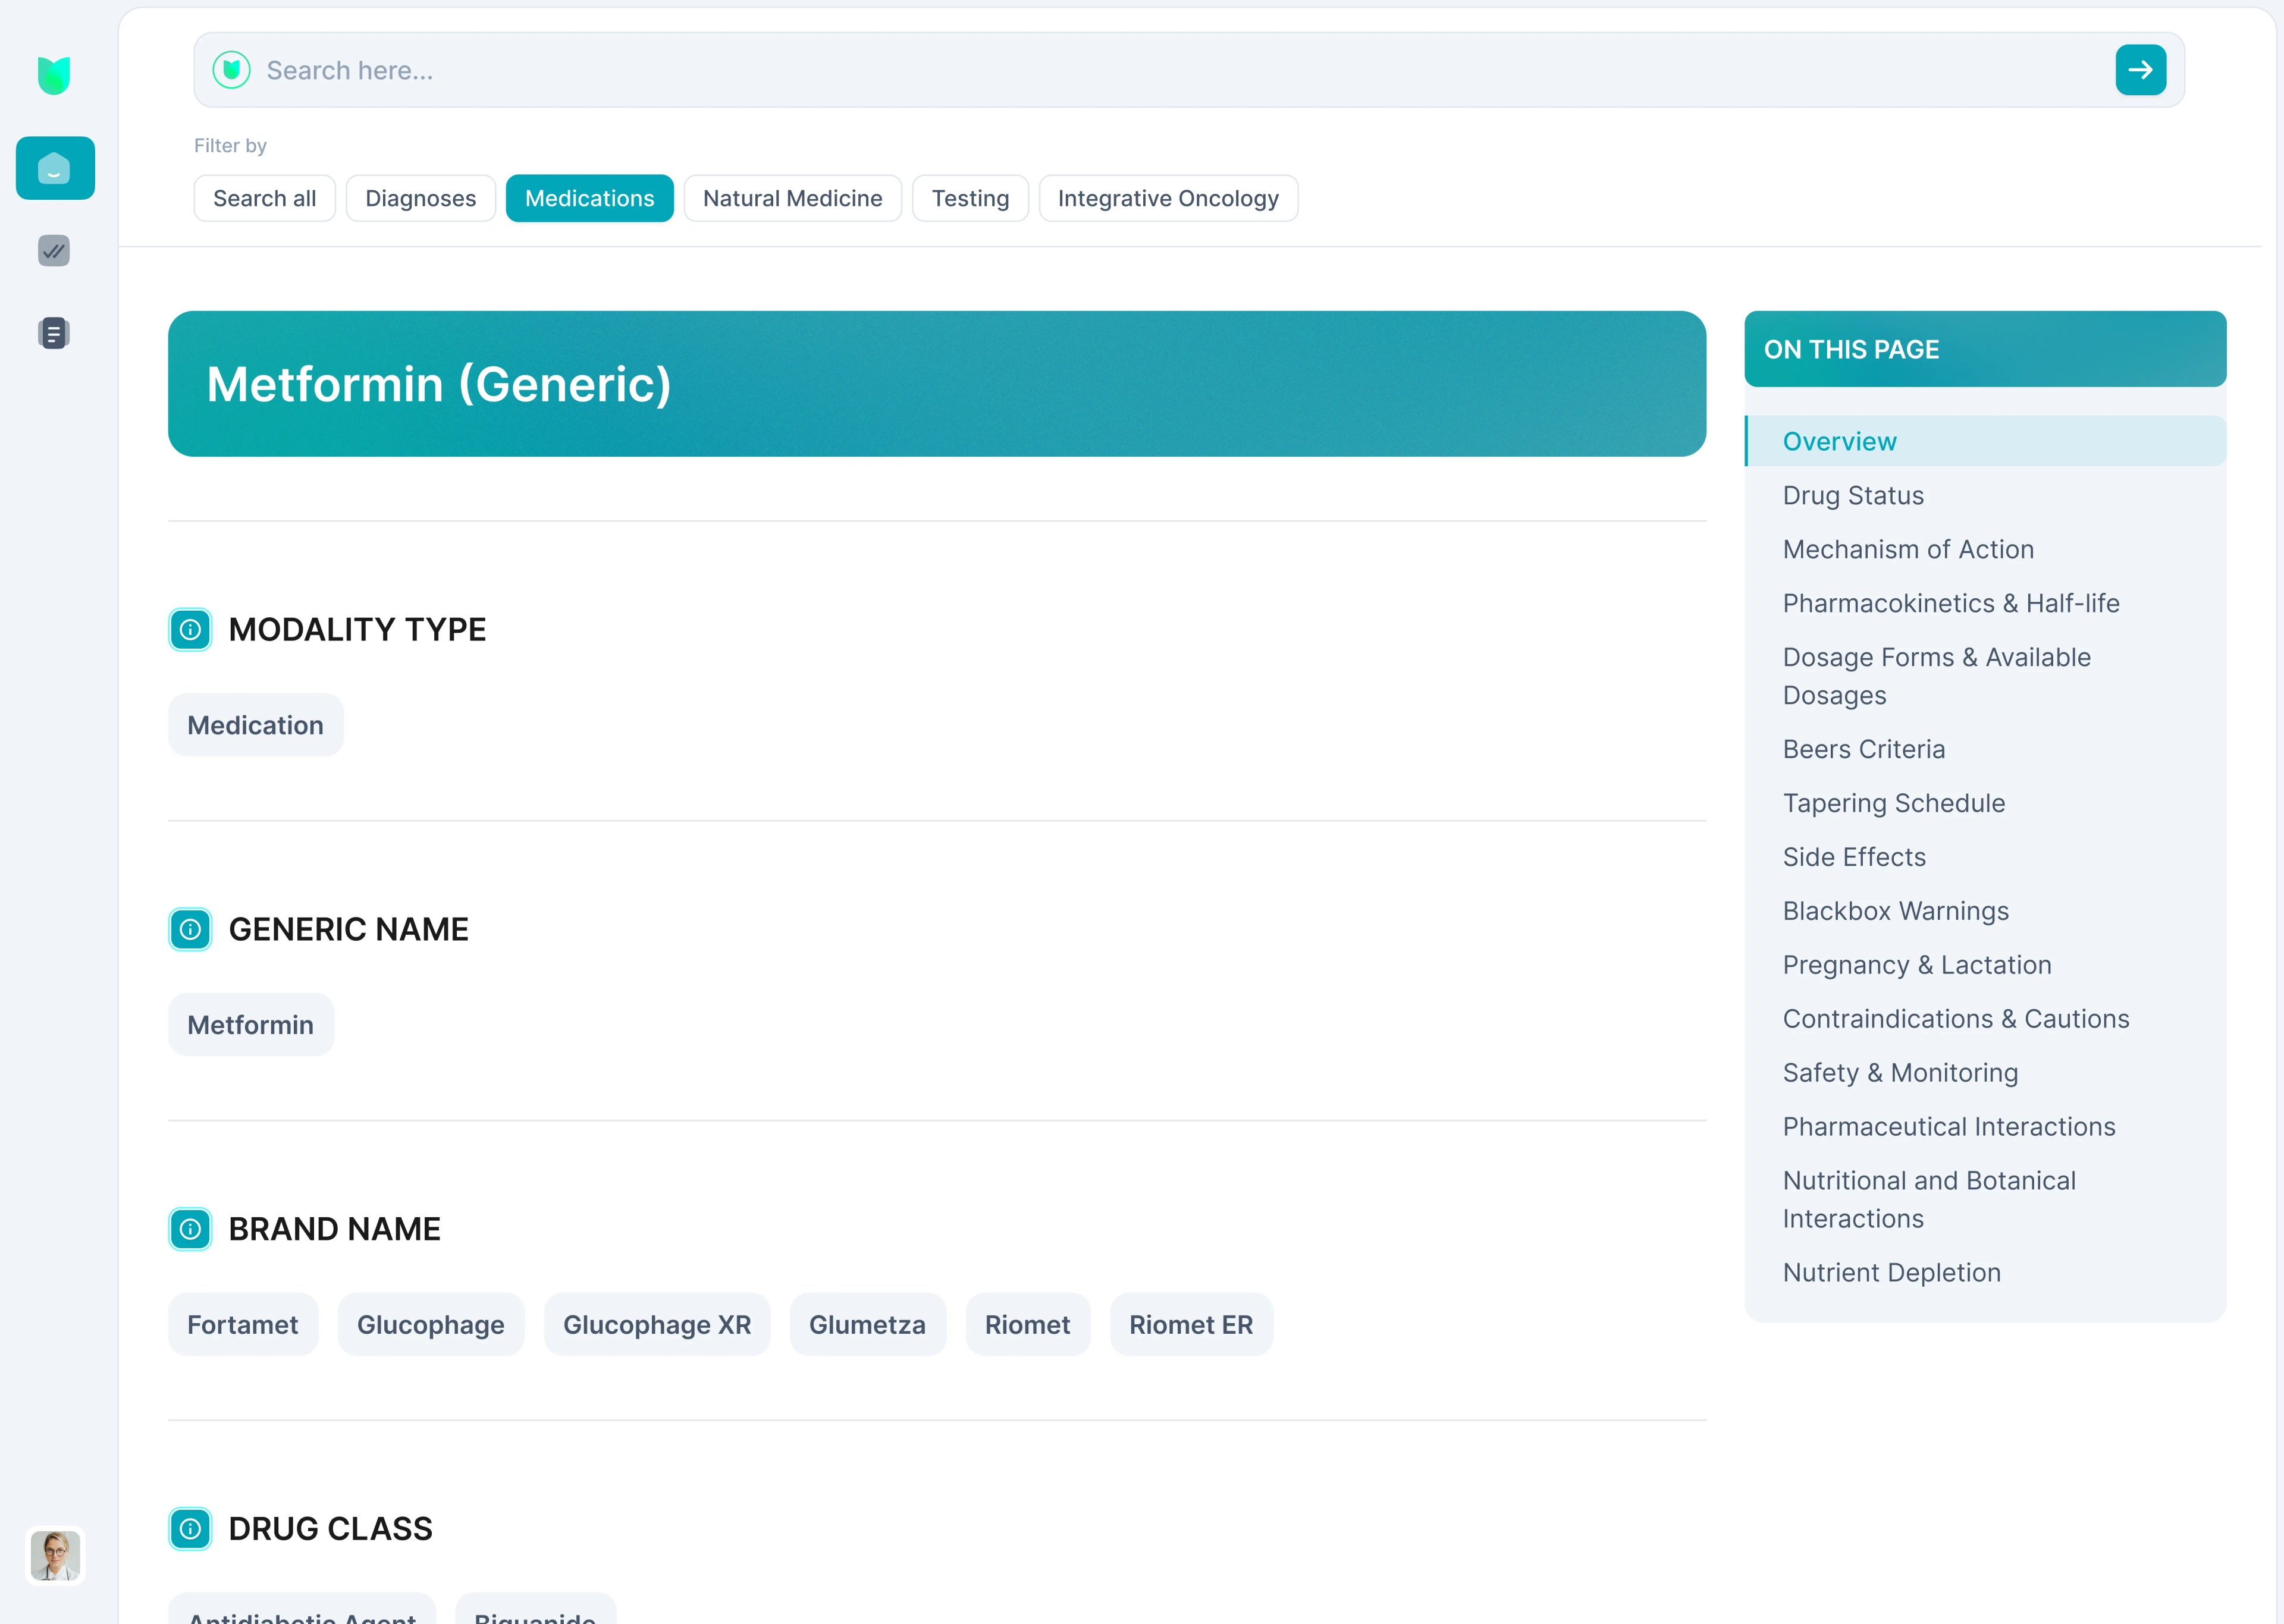
Task: Select the Diagnoses filter
Action: tap(421, 198)
